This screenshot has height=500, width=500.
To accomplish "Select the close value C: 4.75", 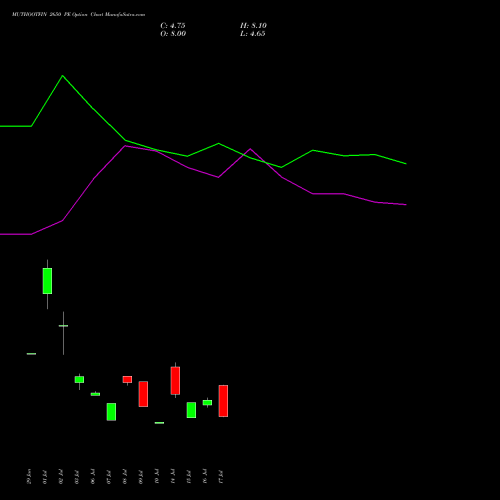I will [173, 26].
